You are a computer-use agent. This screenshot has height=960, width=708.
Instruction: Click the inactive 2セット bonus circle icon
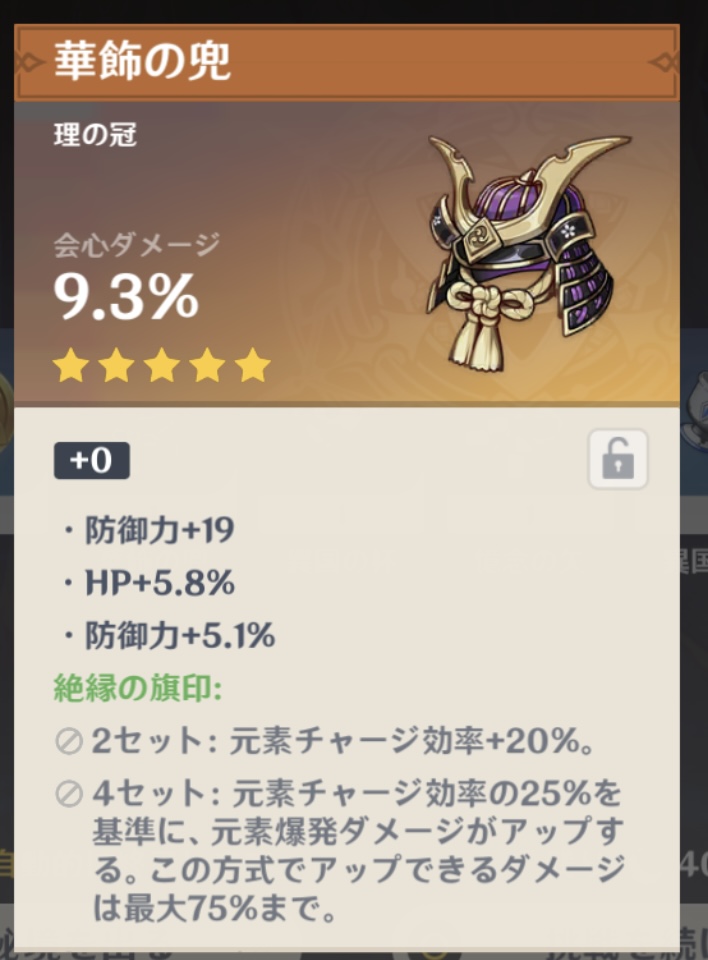[69, 742]
